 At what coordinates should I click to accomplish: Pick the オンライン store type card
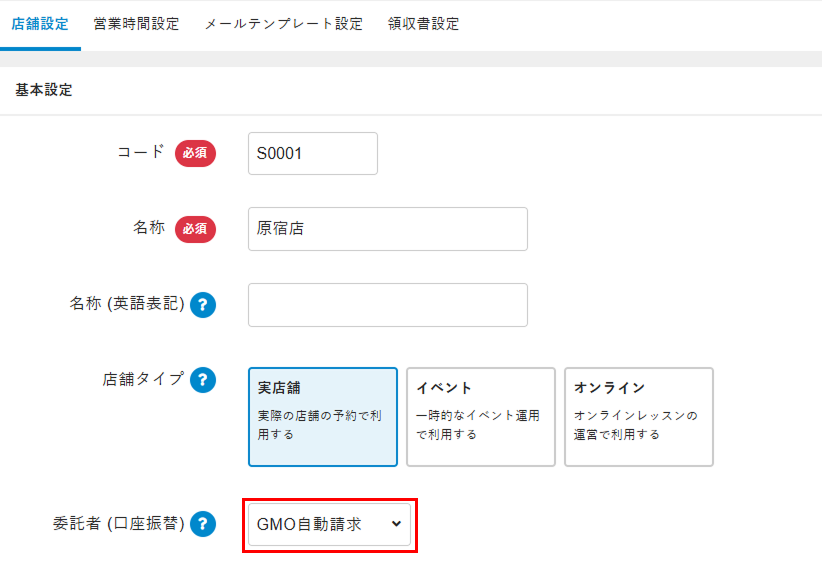pos(638,416)
